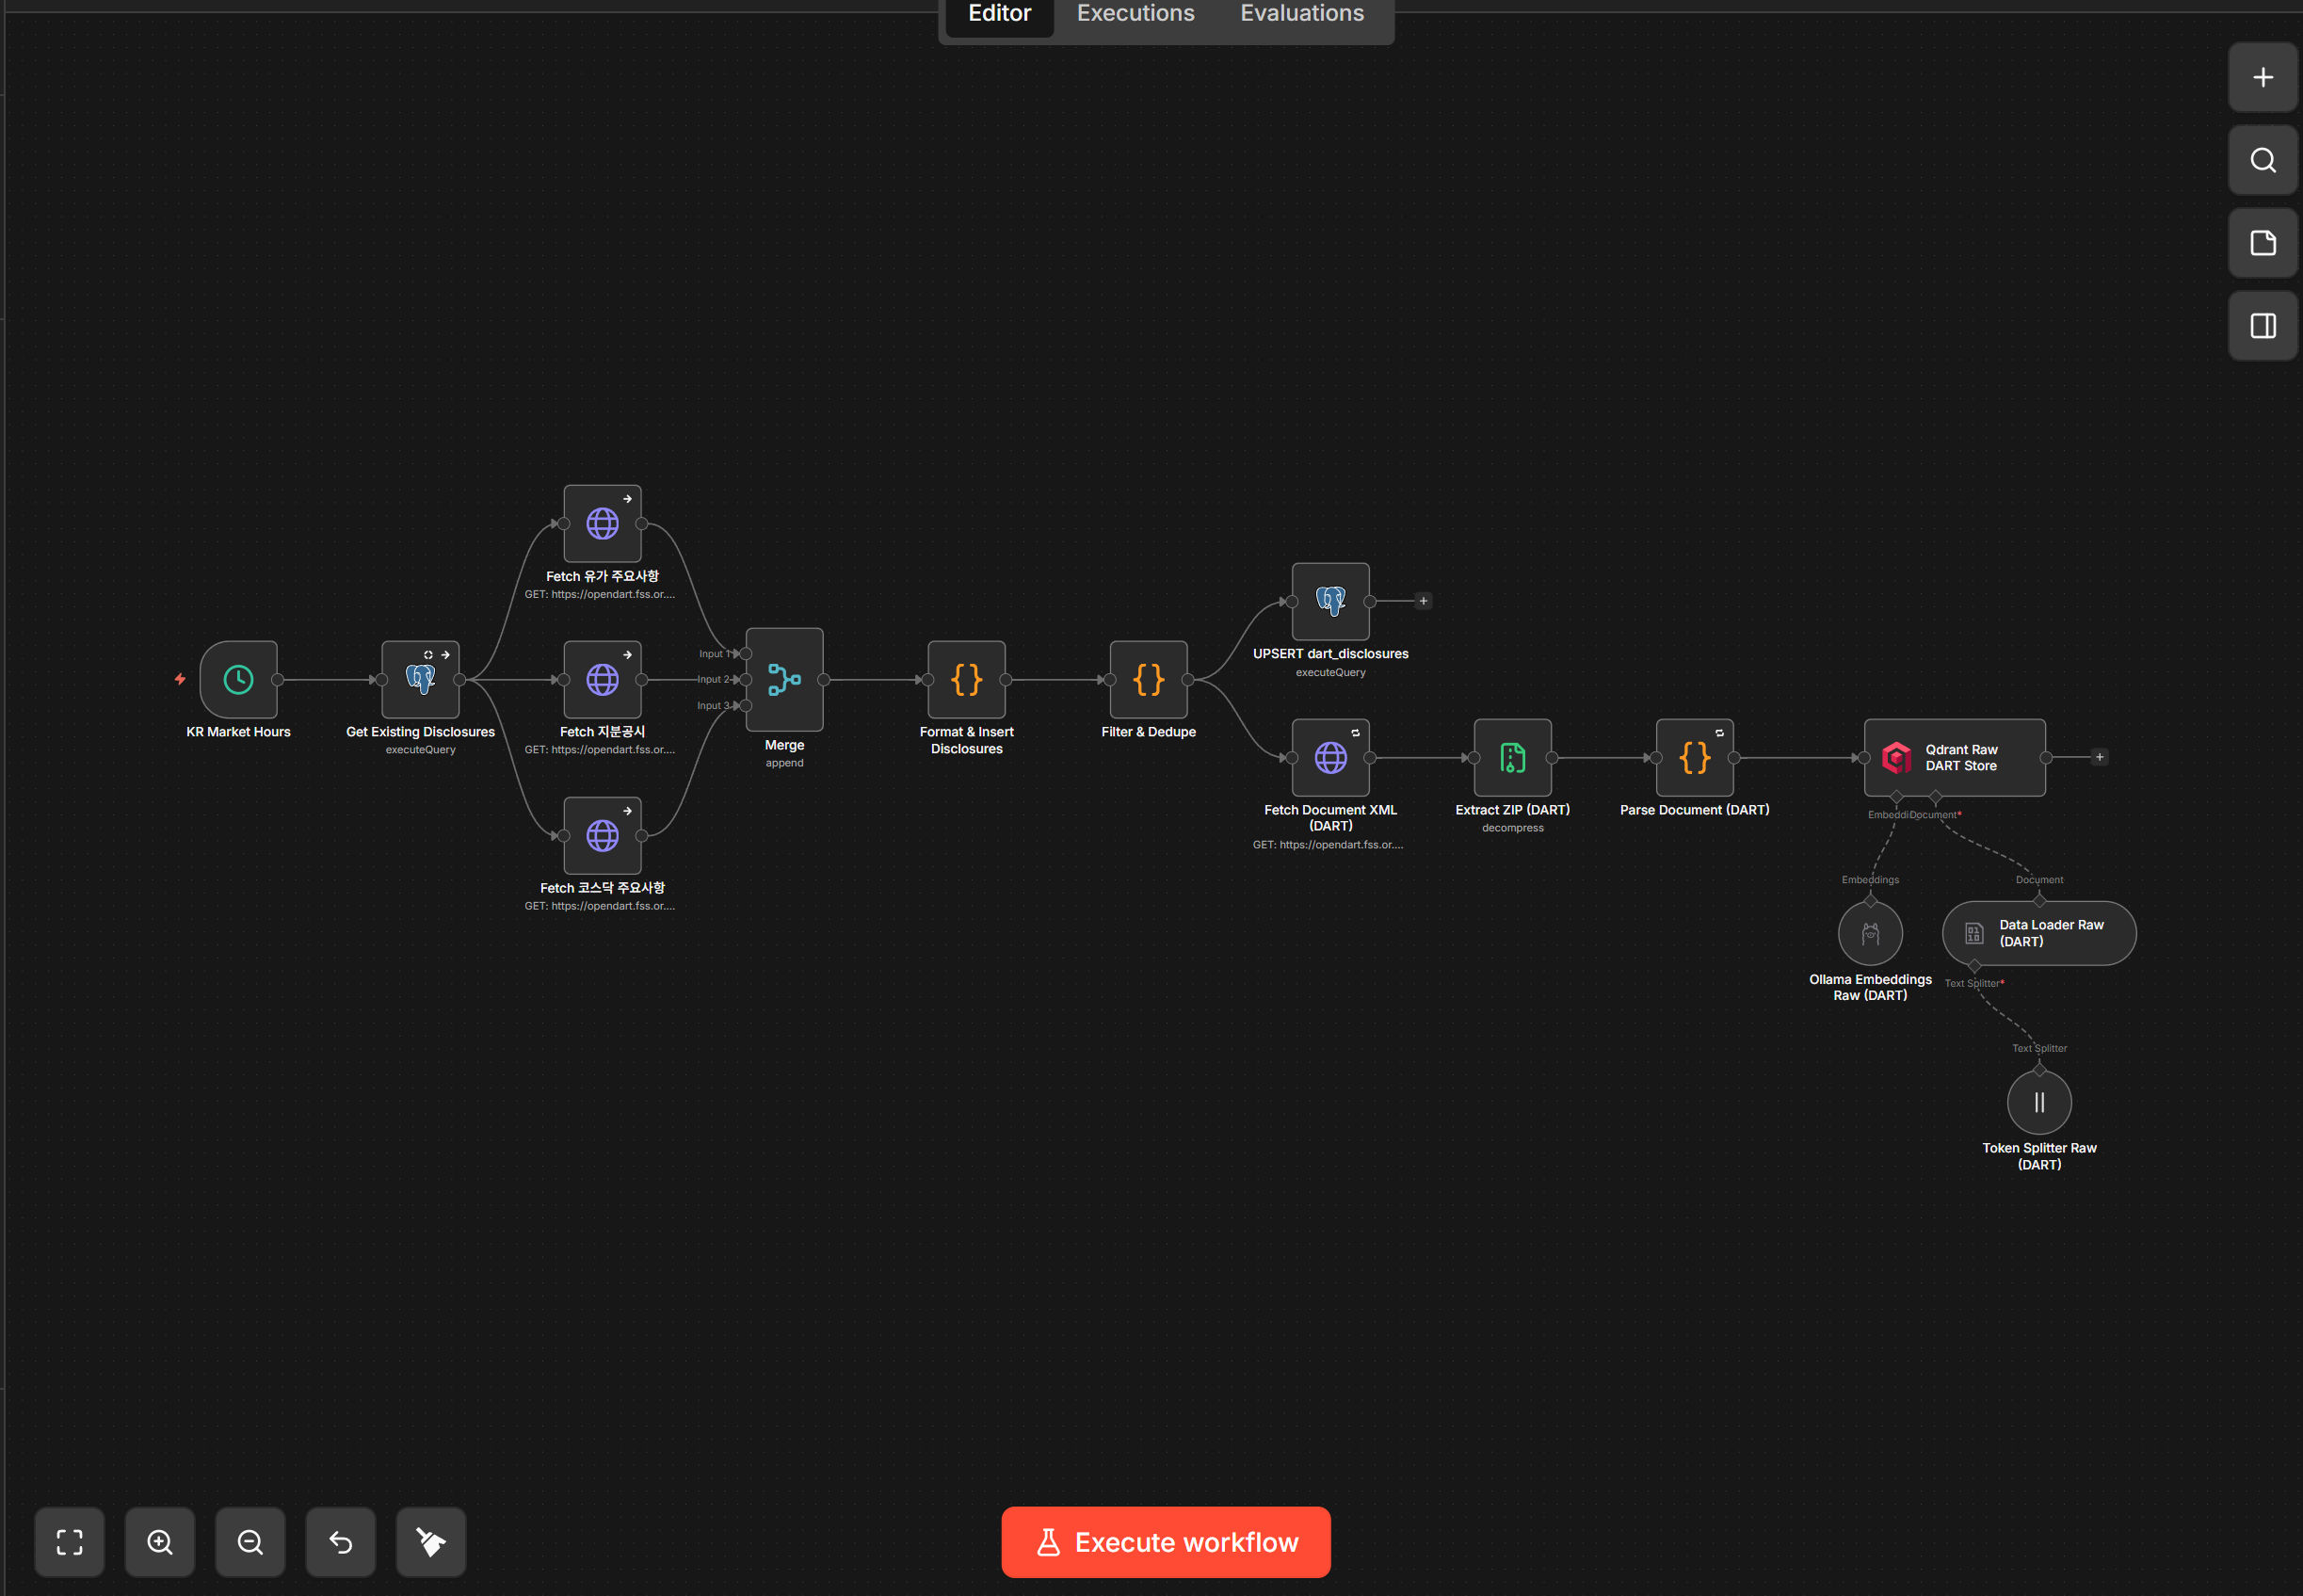The height and width of the screenshot is (1596, 2303).
Task: Open UPSERT dart_disclosures Postgres node
Action: click(x=1330, y=601)
